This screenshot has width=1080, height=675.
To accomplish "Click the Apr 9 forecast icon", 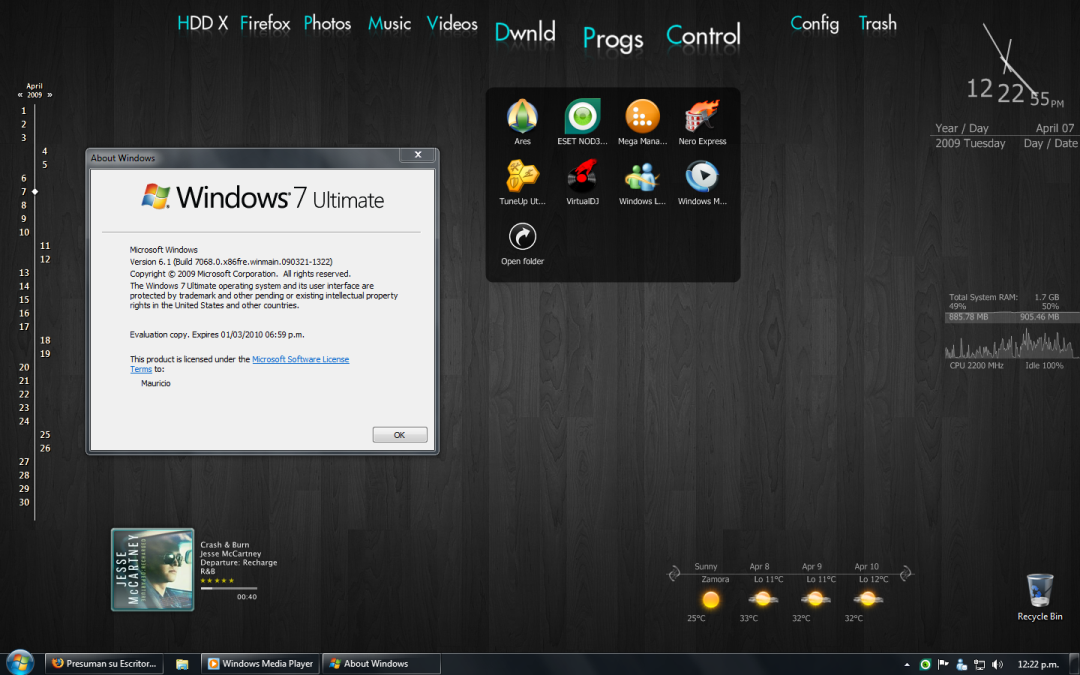I will coord(816,599).
